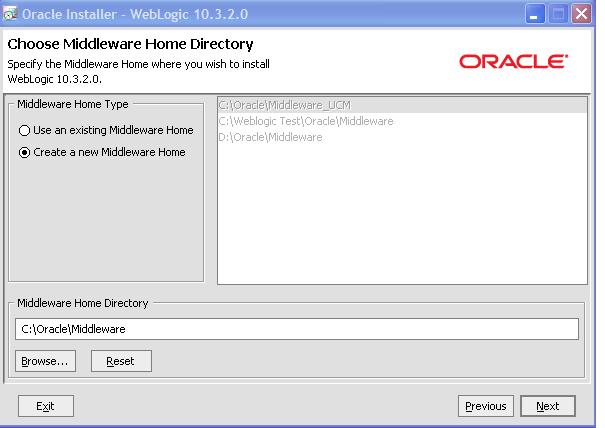Proceed with the Next button

(x=548, y=406)
